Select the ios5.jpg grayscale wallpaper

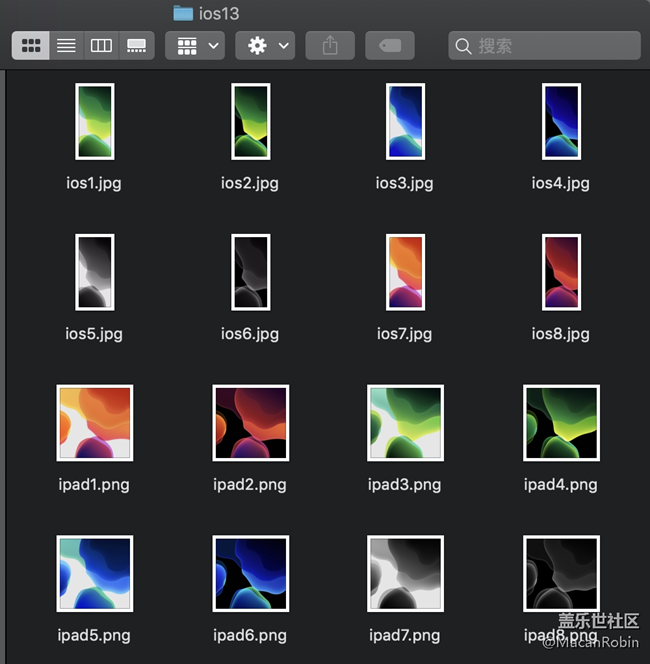tap(94, 272)
